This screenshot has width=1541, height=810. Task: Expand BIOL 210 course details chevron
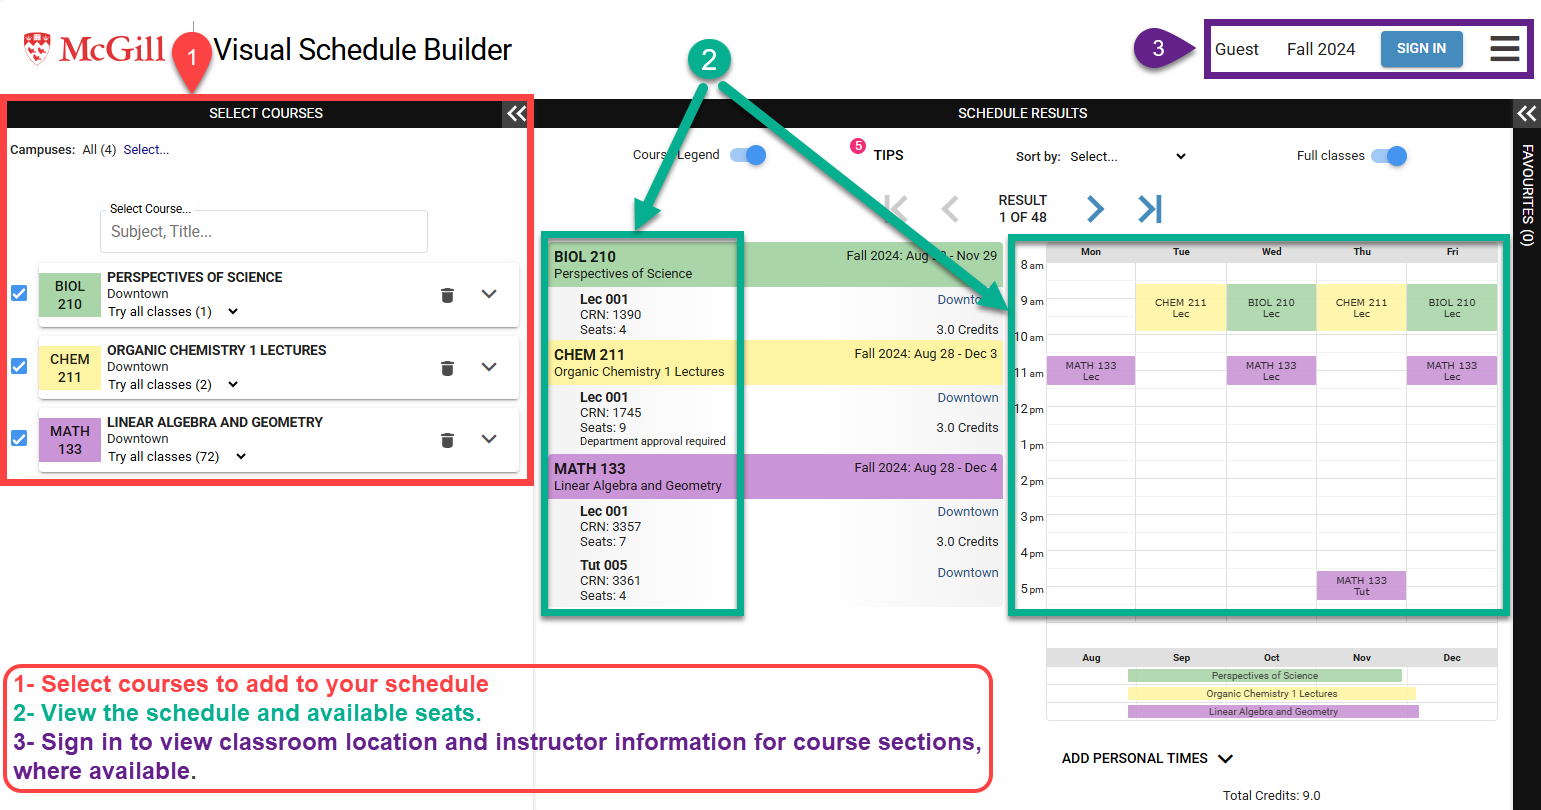pyautogui.click(x=489, y=294)
